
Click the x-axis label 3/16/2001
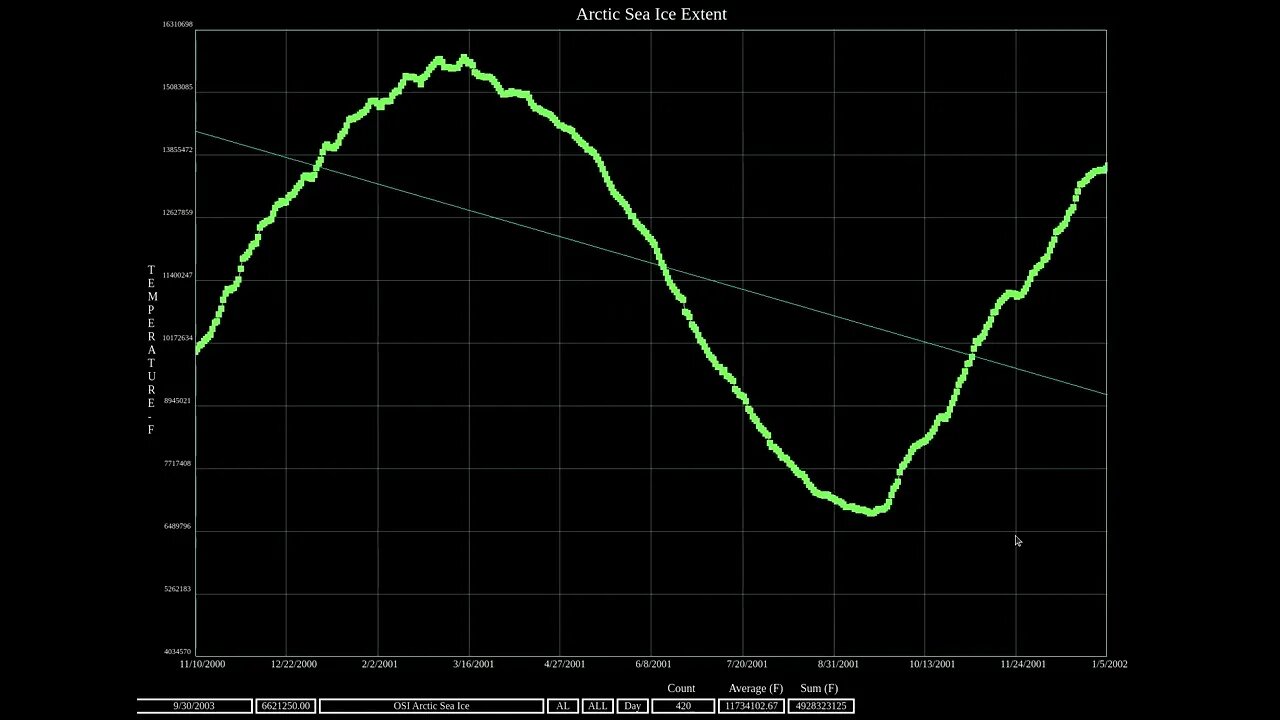473,664
